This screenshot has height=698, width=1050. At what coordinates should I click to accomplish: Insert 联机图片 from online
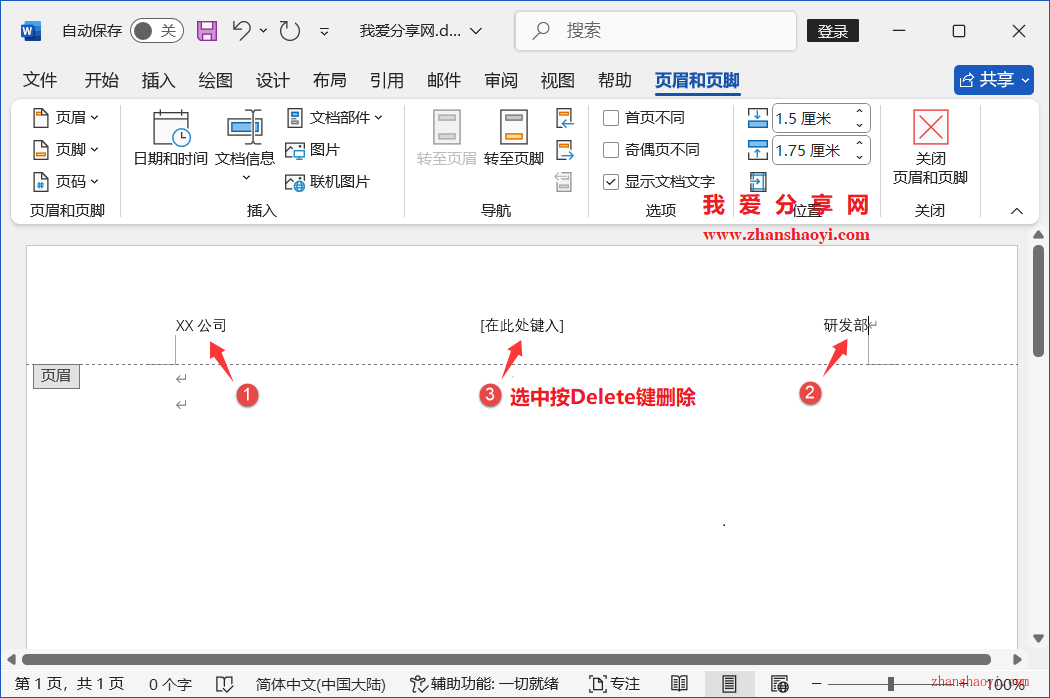click(327, 182)
